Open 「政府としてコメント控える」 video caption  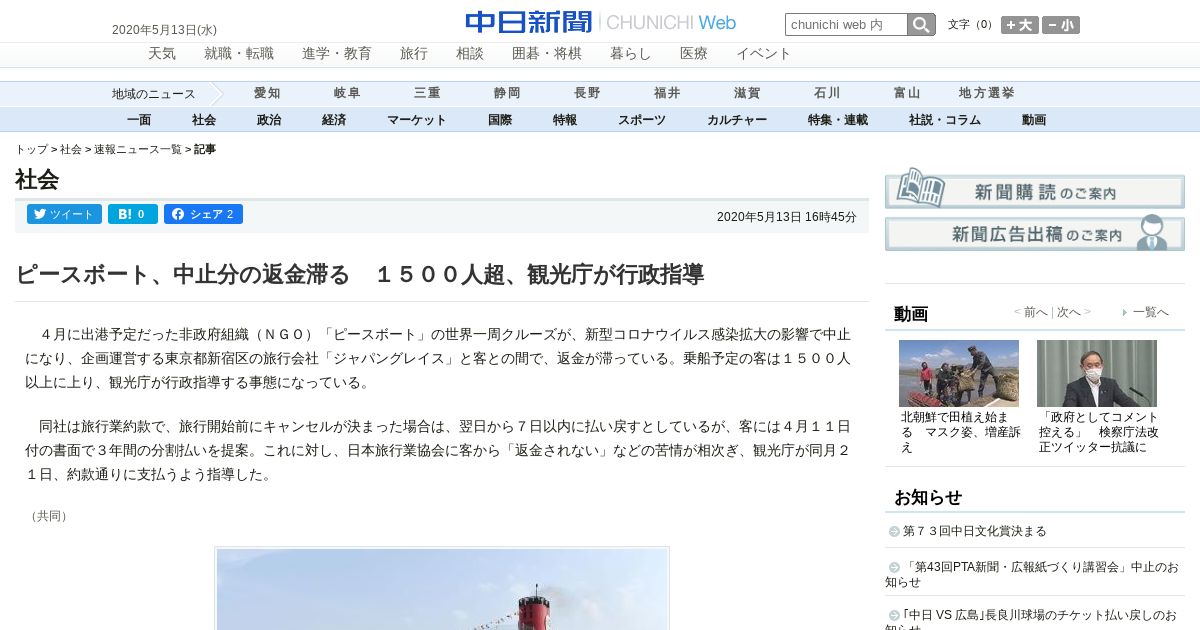coord(1099,432)
